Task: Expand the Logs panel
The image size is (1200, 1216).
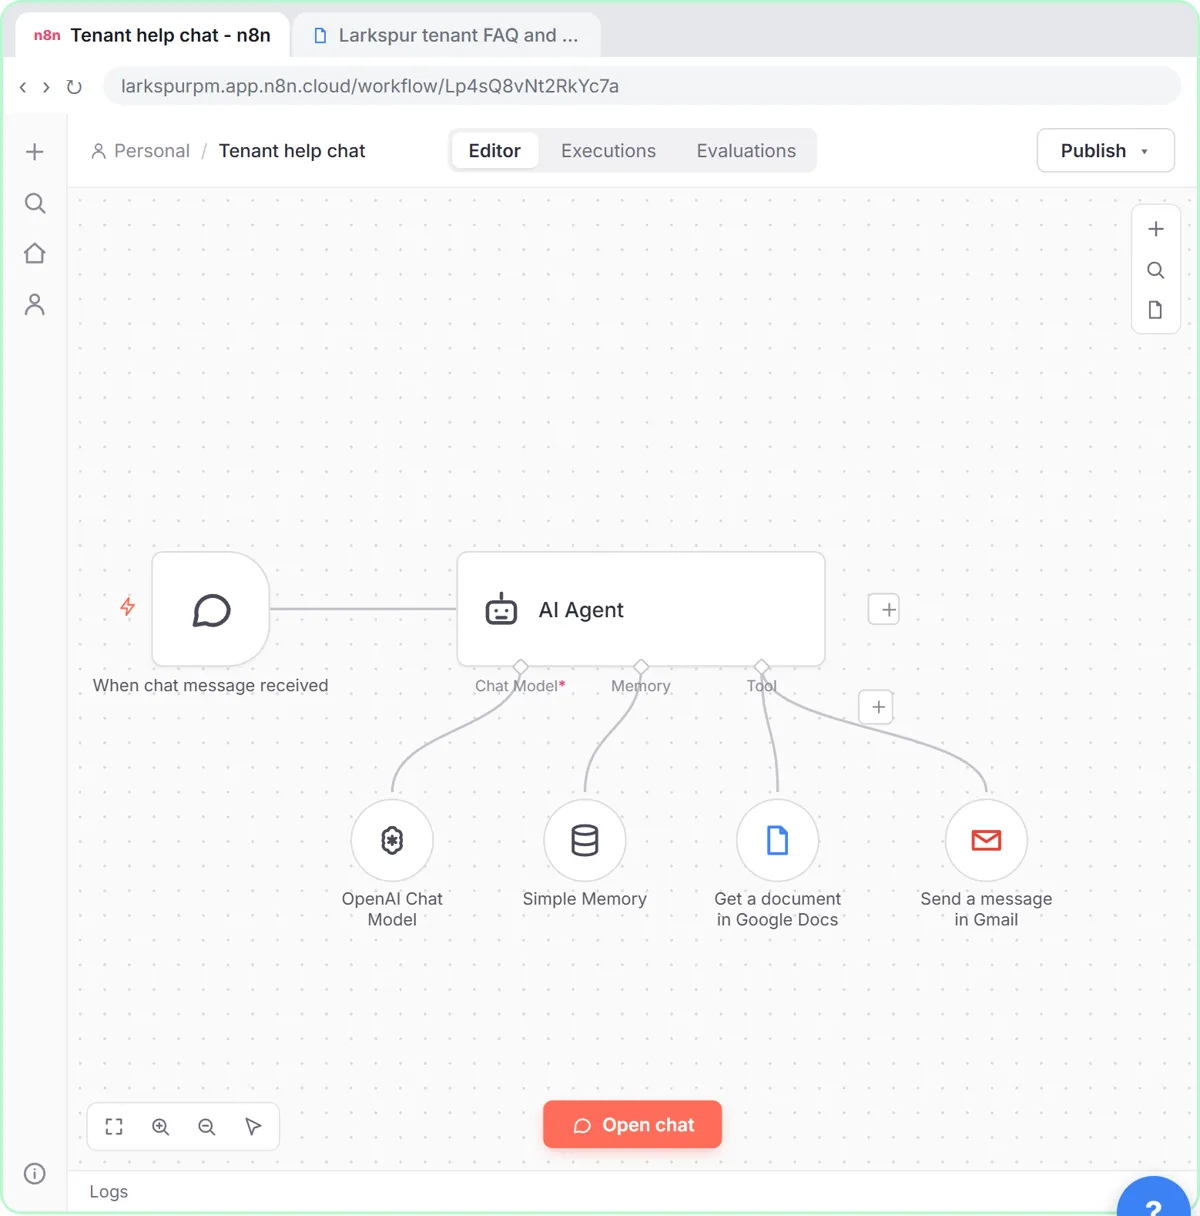Action: pyautogui.click(x=109, y=1192)
